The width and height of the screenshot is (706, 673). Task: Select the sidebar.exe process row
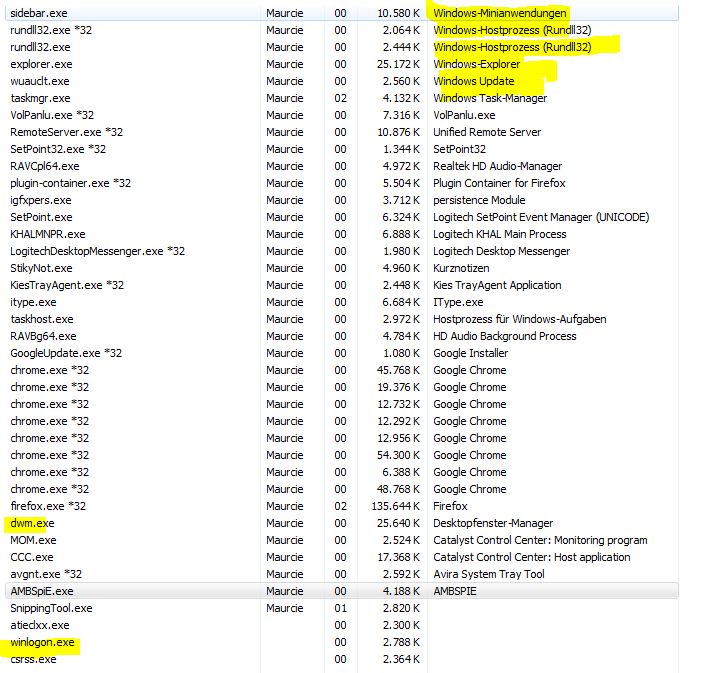pyautogui.click(x=342, y=13)
